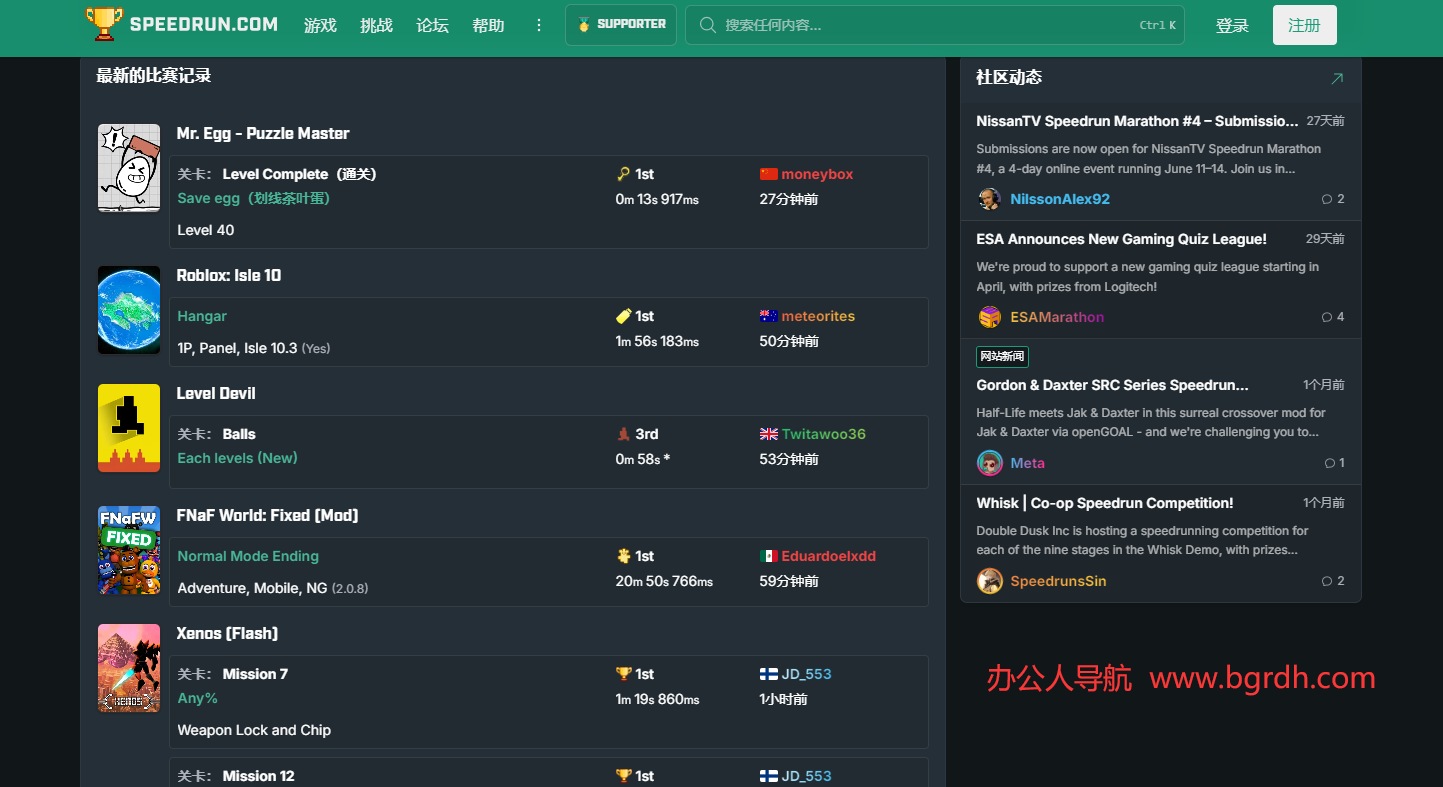Click ESAMarathon avatar
The image size is (1443, 787).
click(989, 317)
